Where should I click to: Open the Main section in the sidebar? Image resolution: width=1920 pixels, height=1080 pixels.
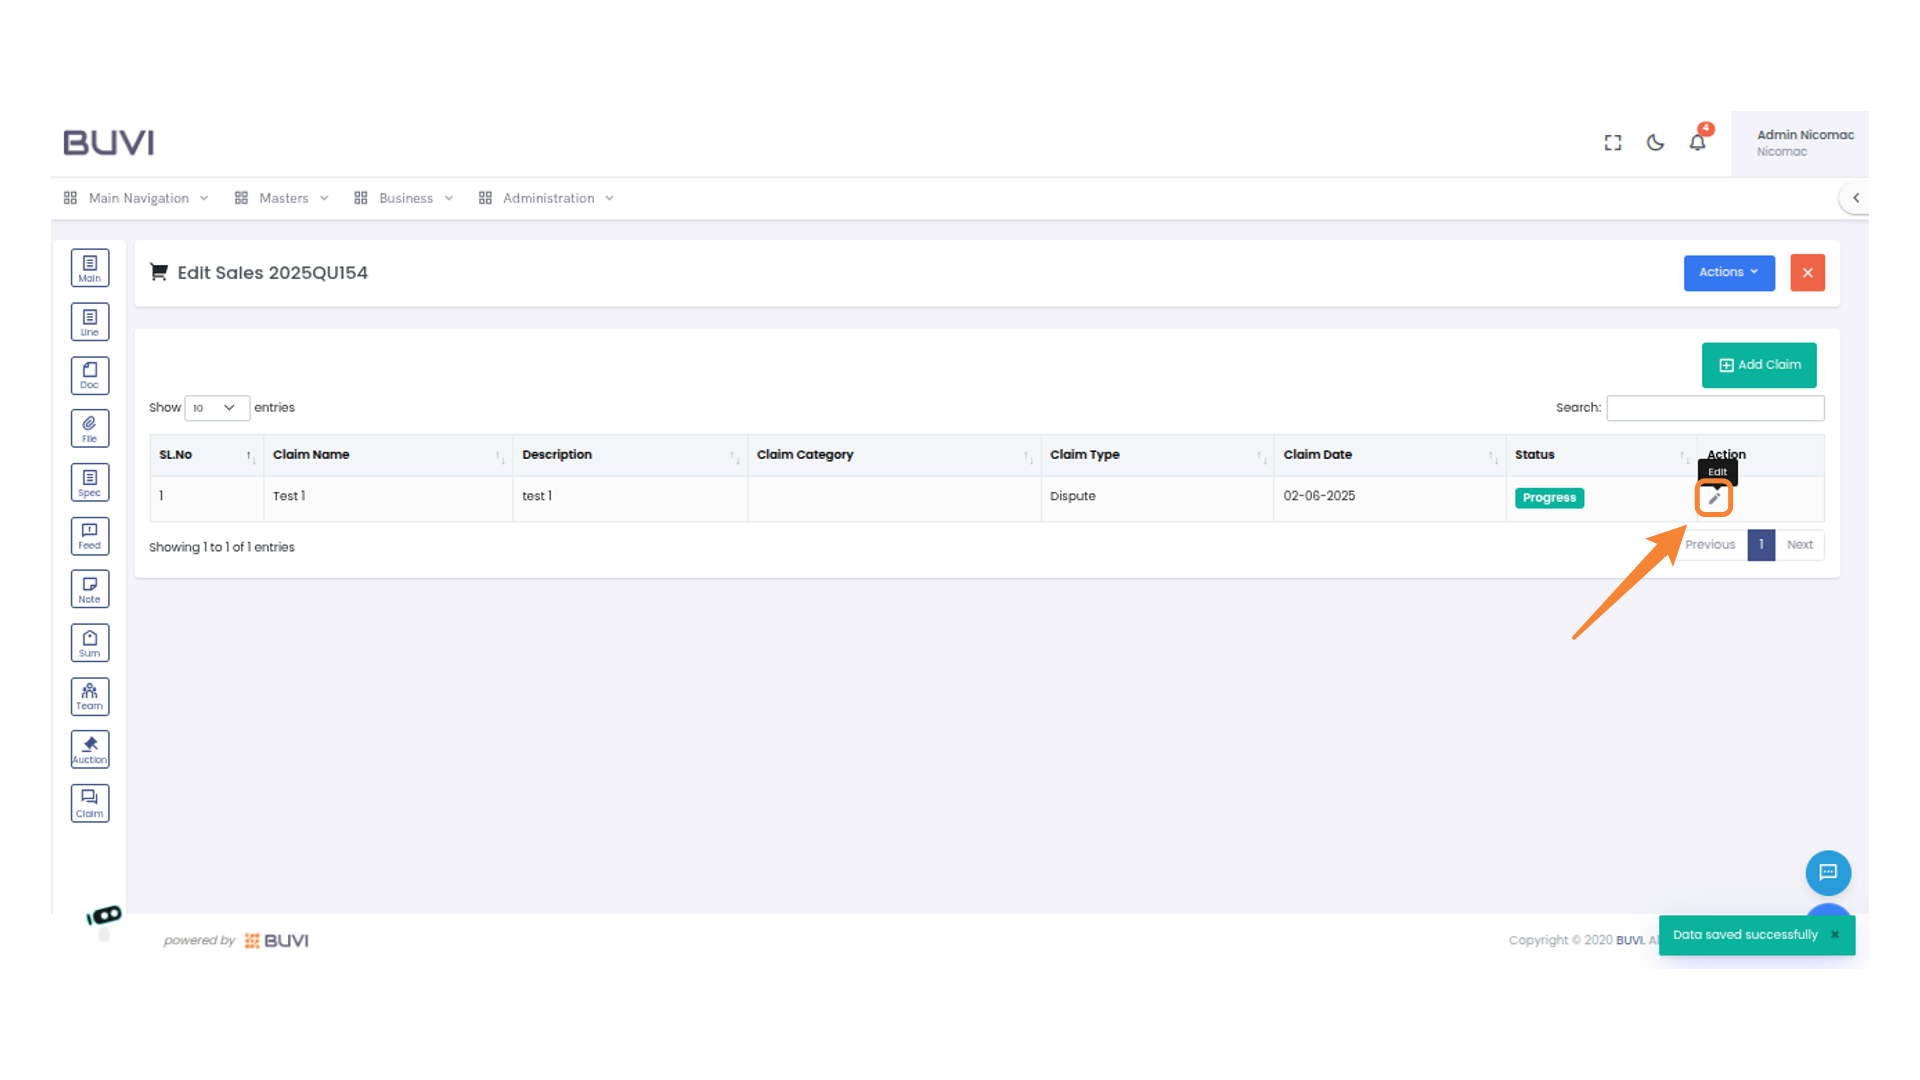point(90,267)
